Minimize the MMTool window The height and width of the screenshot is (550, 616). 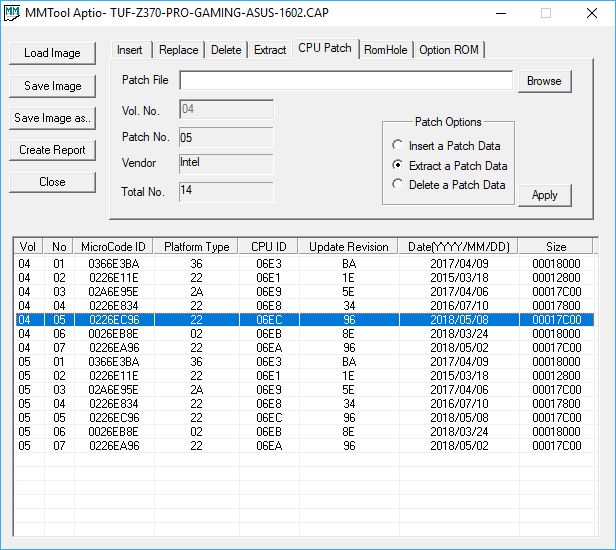pos(501,13)
